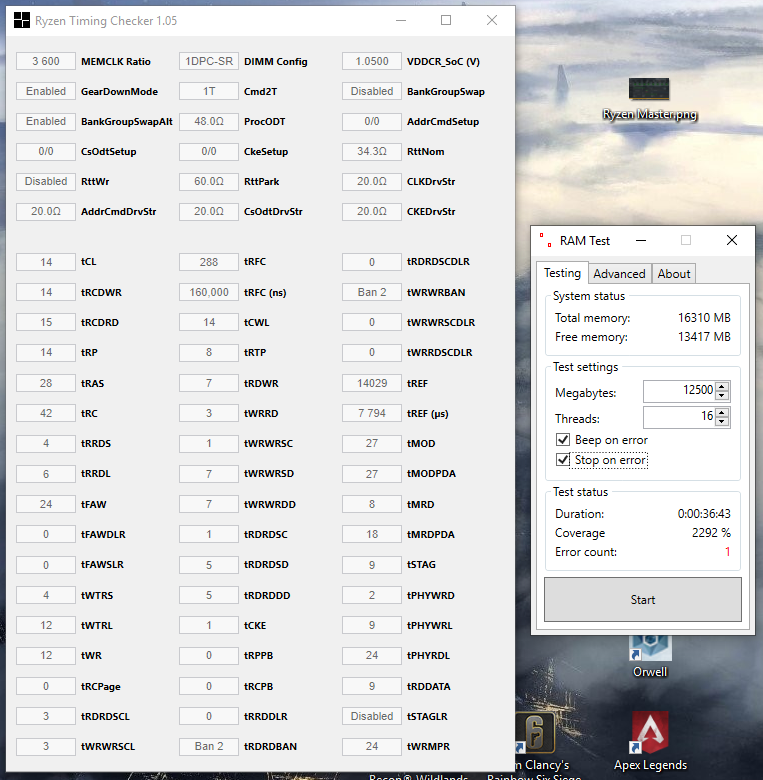Click the tMRDPDA value 18
This screenshot has height=780, width=763.
pyautogui.click(x=372, y=534)
